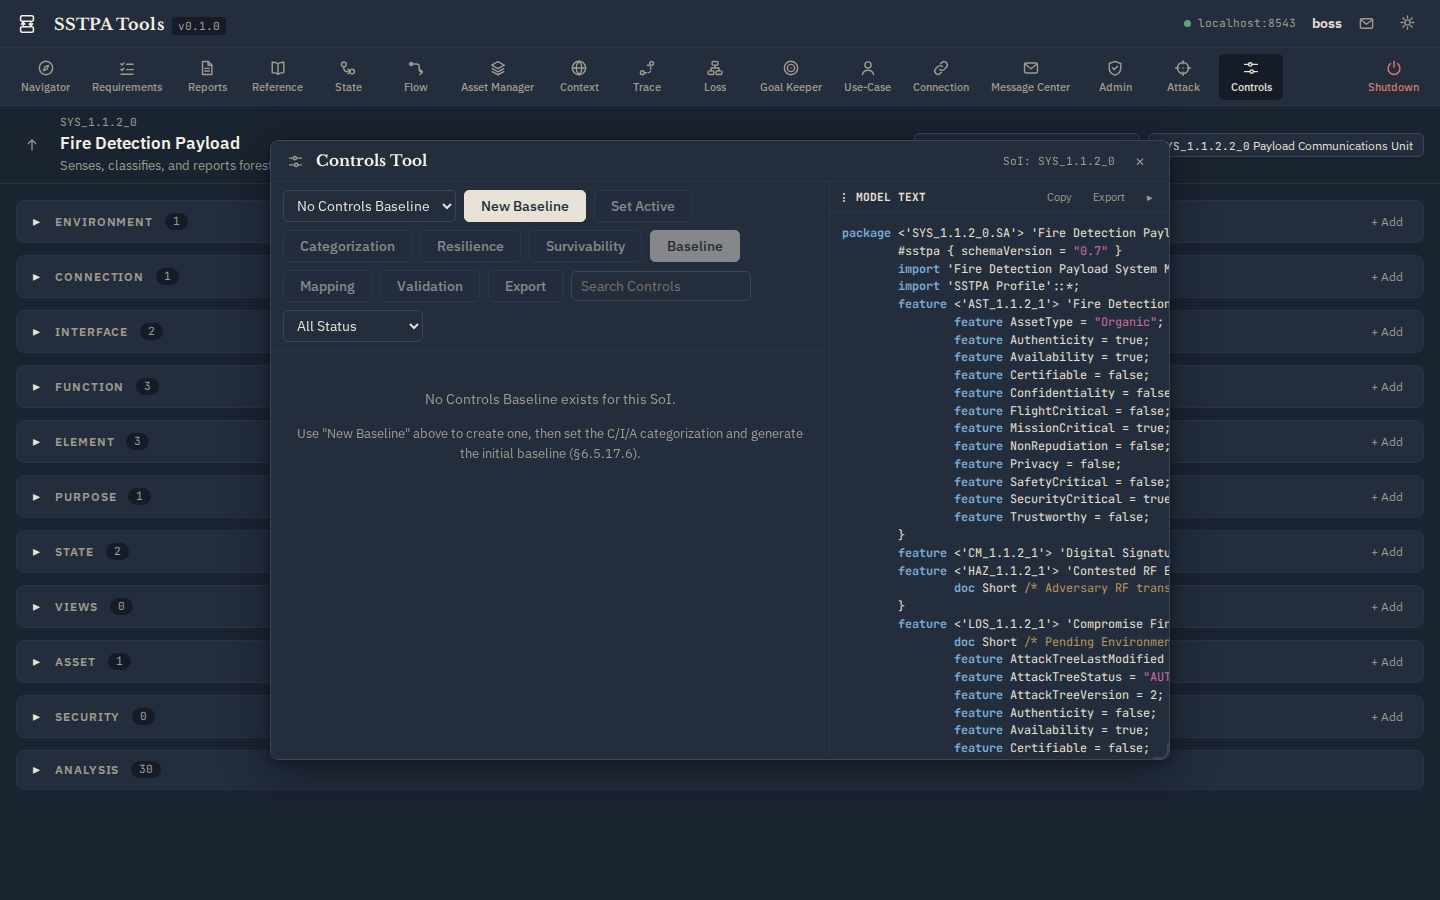Open the Message Center
This screenshot has height=900, width=1440.
coord(1030,76)
